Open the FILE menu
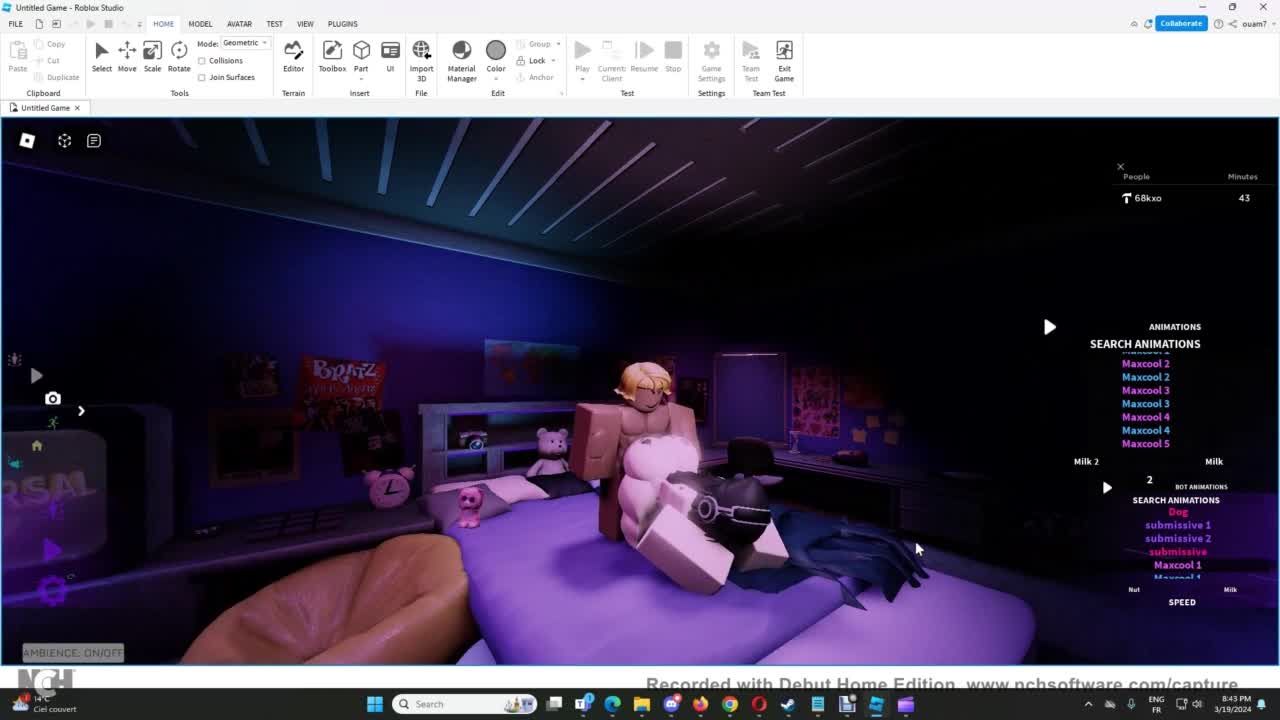Image resolution: width=1280 pixels, height=720 pixels. pyautogui.click(x=16, y=24)
